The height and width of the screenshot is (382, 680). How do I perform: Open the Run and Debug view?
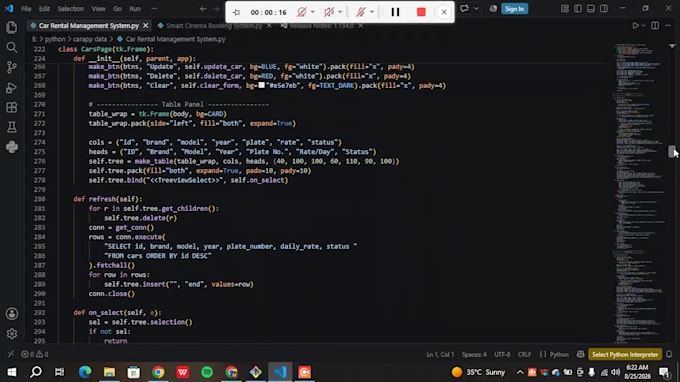point(12,88)
